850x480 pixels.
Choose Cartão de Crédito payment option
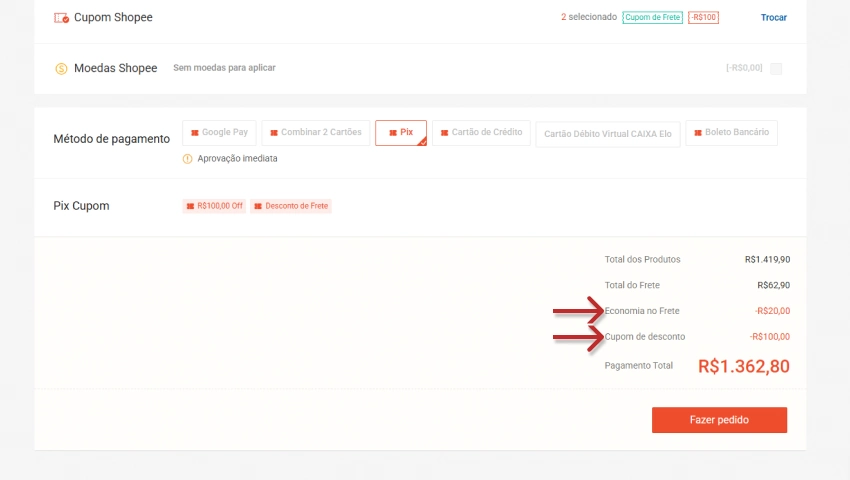click(481, 133)
